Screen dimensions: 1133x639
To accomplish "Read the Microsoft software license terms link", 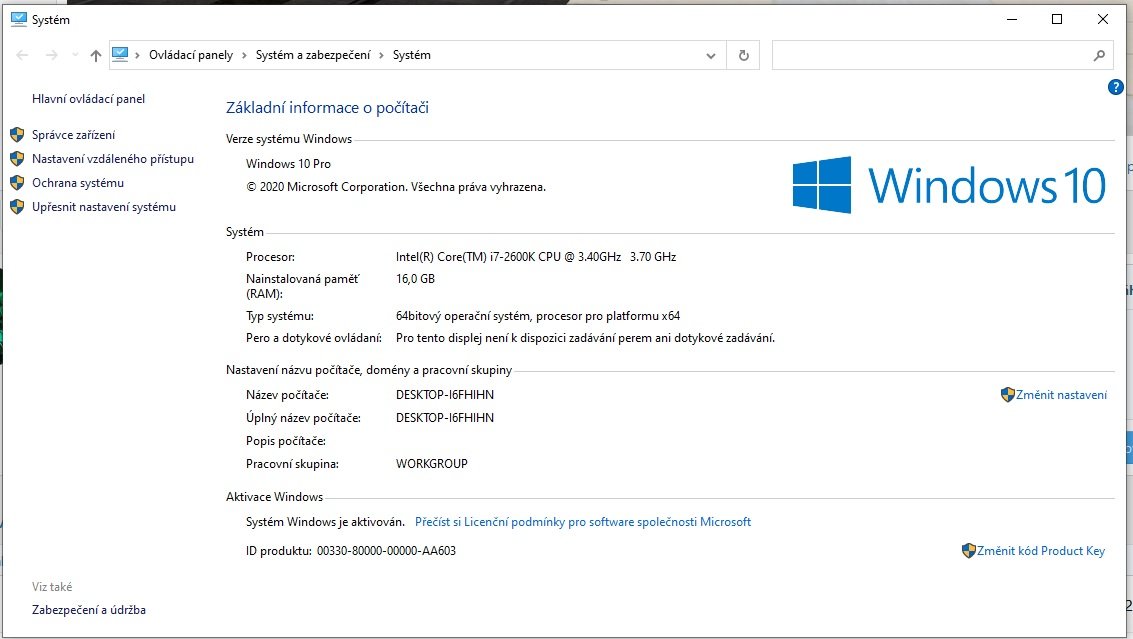I will pos(582,522).
